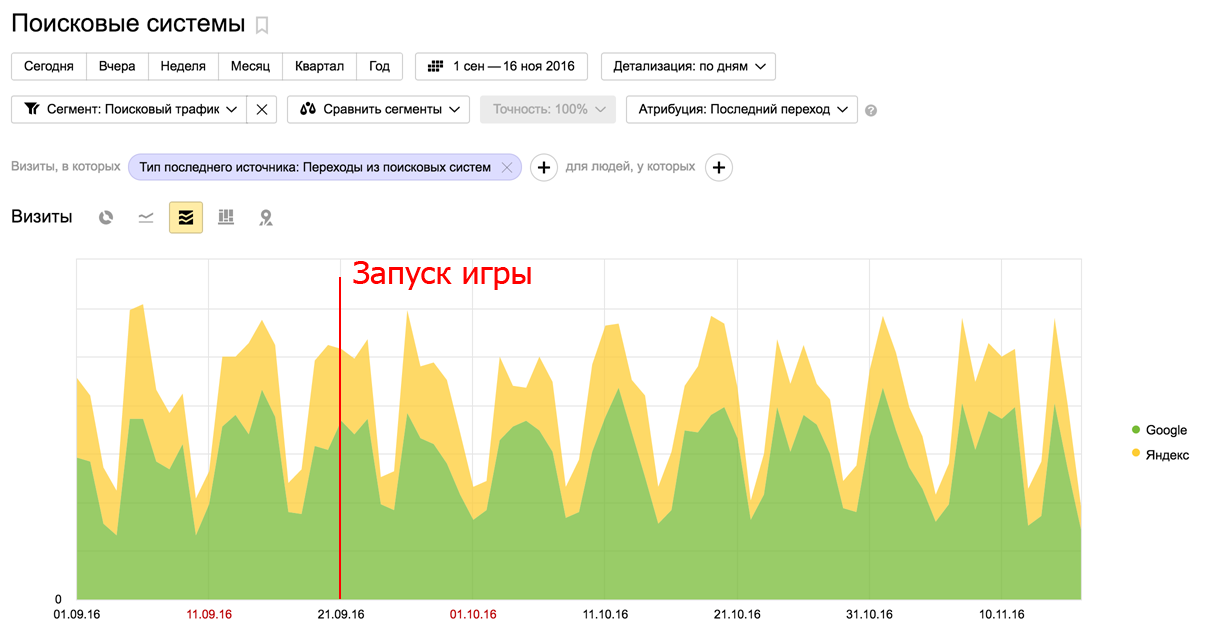
Task: Click the attribution help question icon
Action: (x=871, y=110)
